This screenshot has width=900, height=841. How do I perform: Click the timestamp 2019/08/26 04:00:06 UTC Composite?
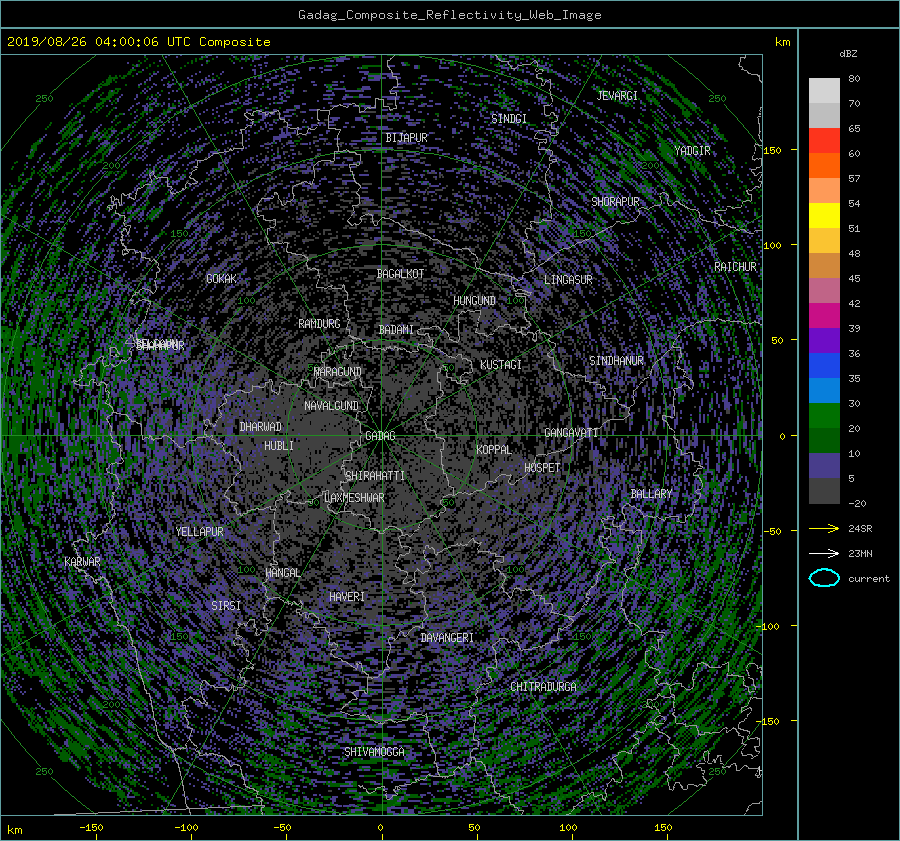pos(138,42)
